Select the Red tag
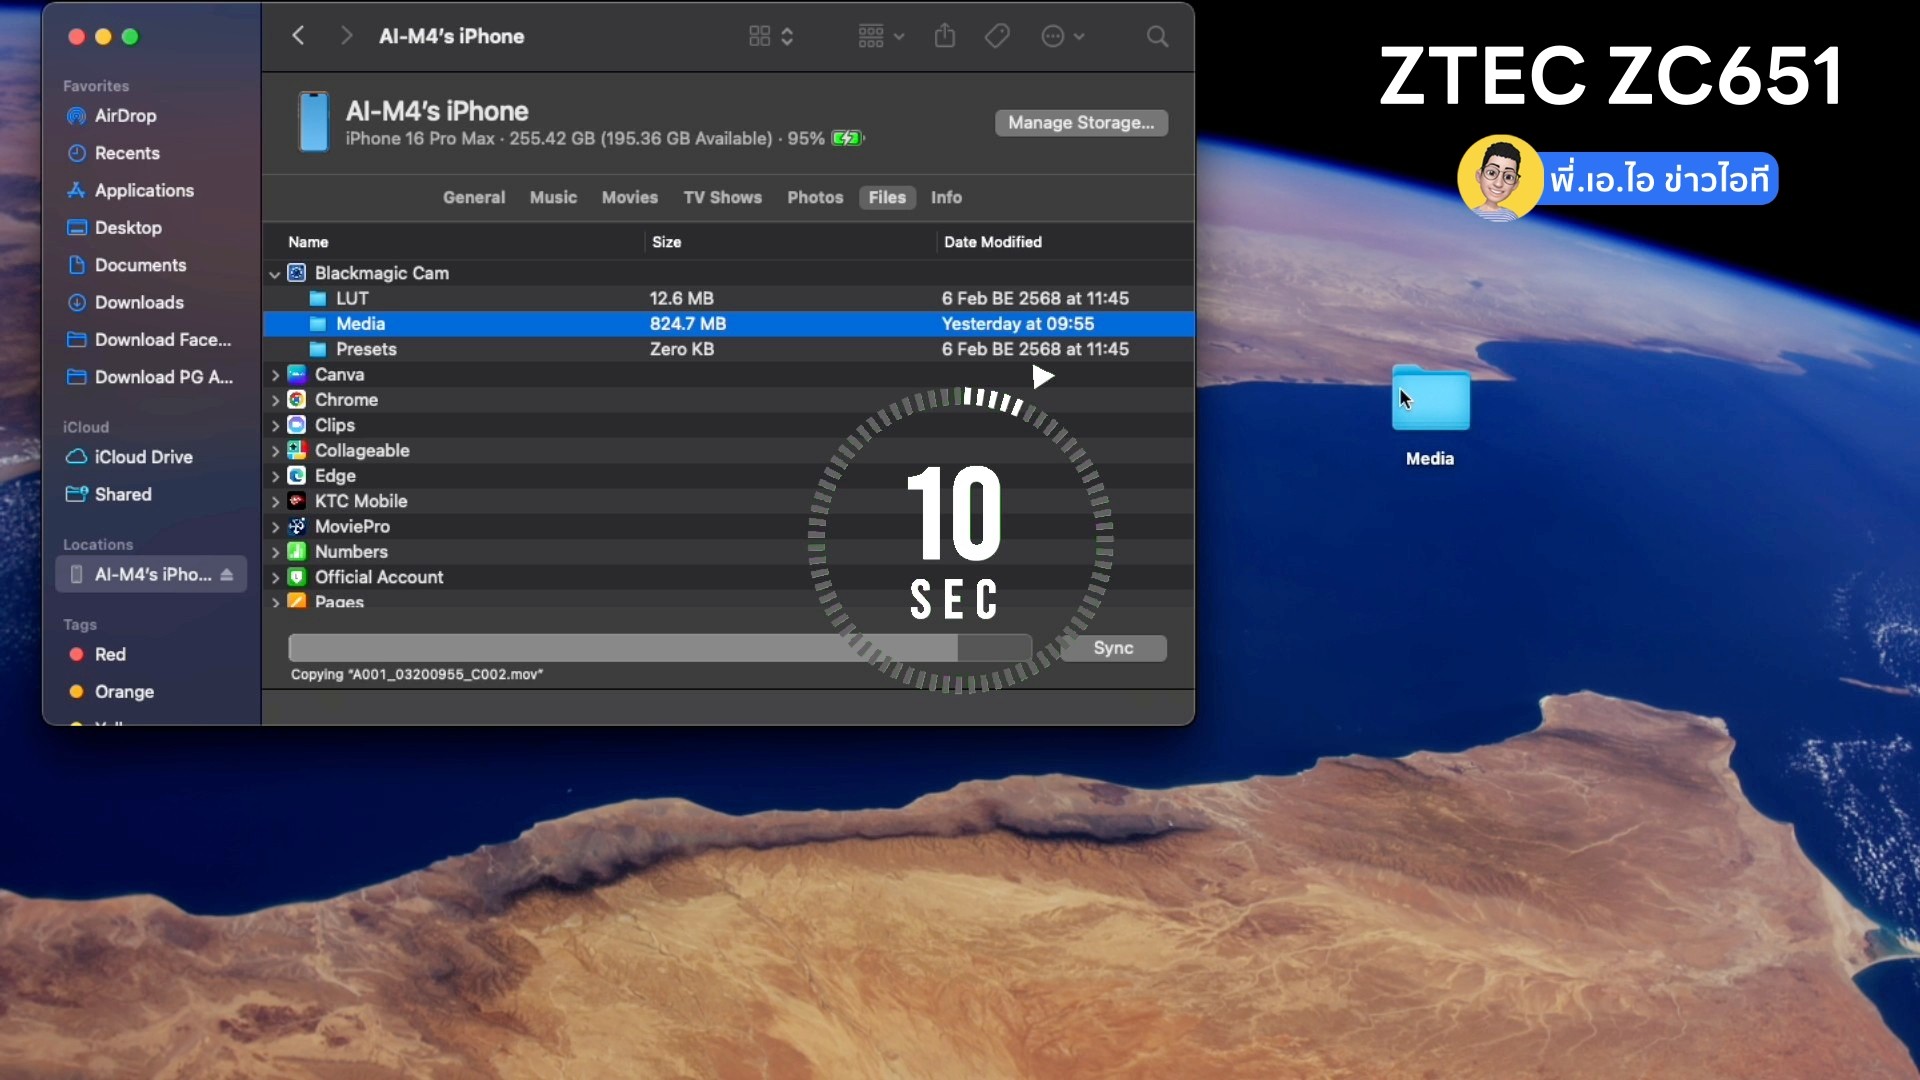This screenshot has width=1920, height=1080. click(x=110, y=654)
